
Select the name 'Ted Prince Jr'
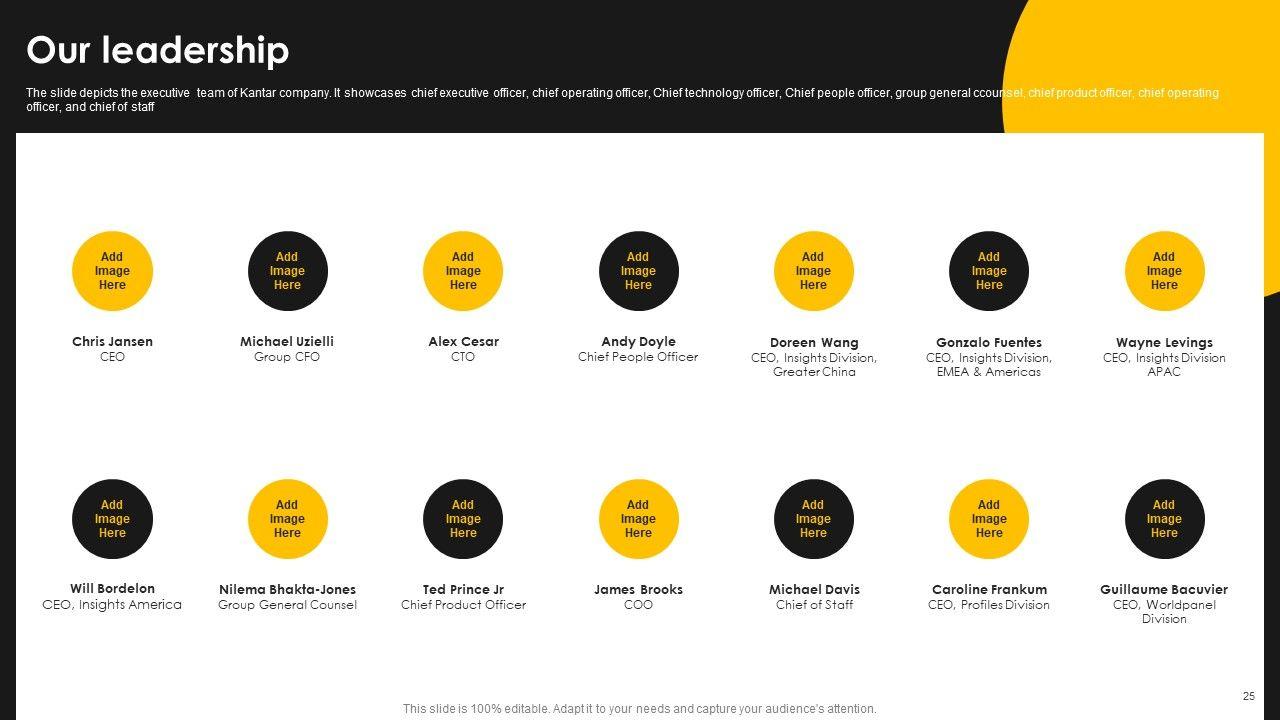[x=463, y=589]
